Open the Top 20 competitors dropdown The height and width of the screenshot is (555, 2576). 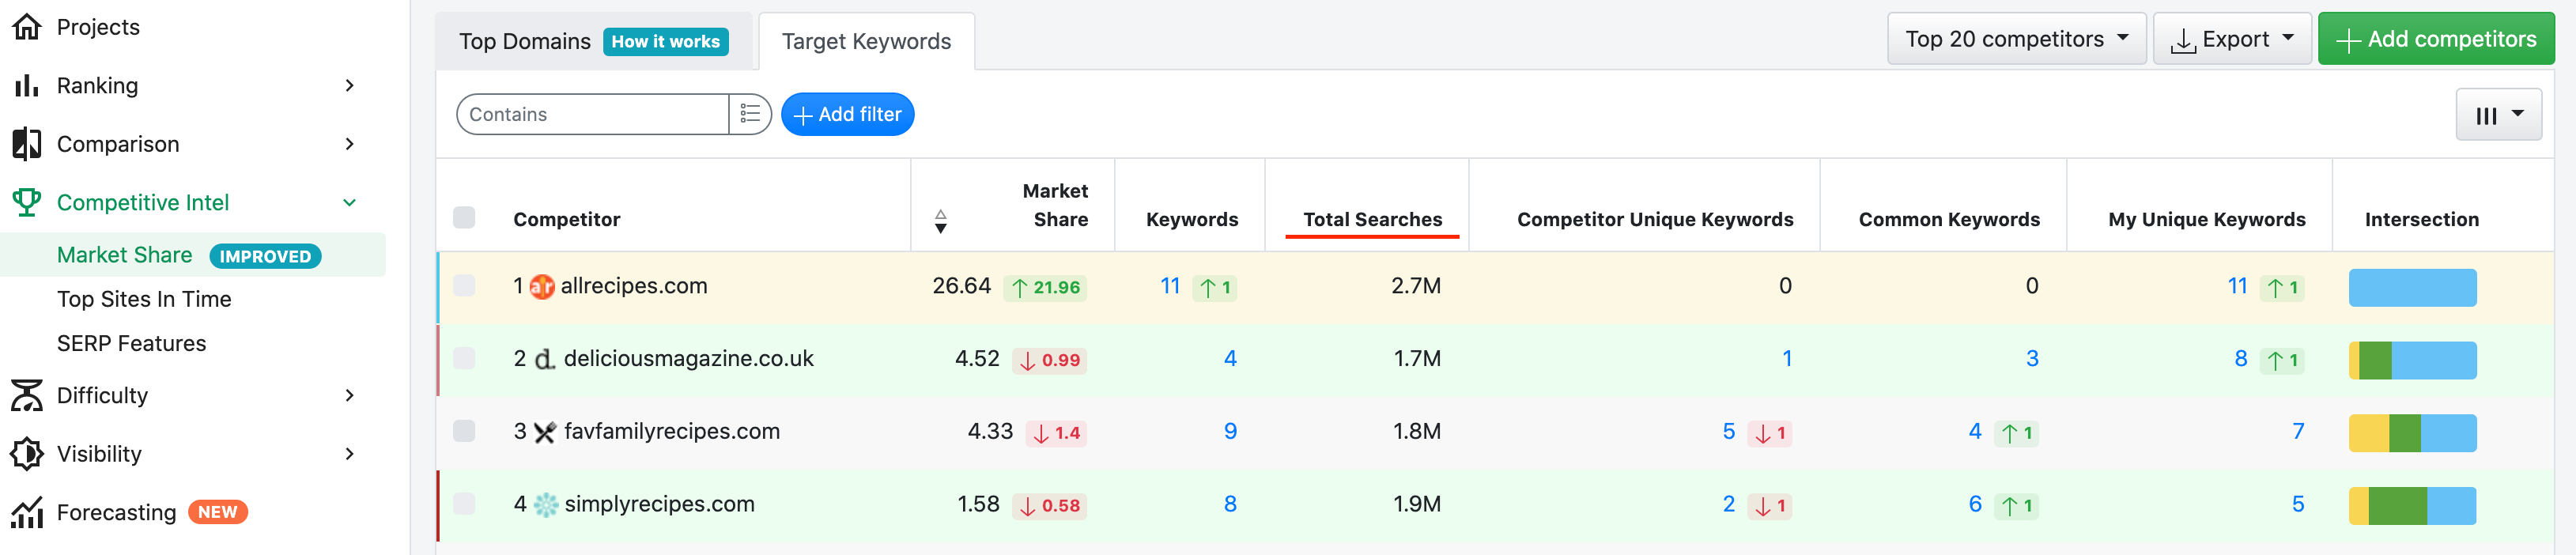(x=2016, y=39)
